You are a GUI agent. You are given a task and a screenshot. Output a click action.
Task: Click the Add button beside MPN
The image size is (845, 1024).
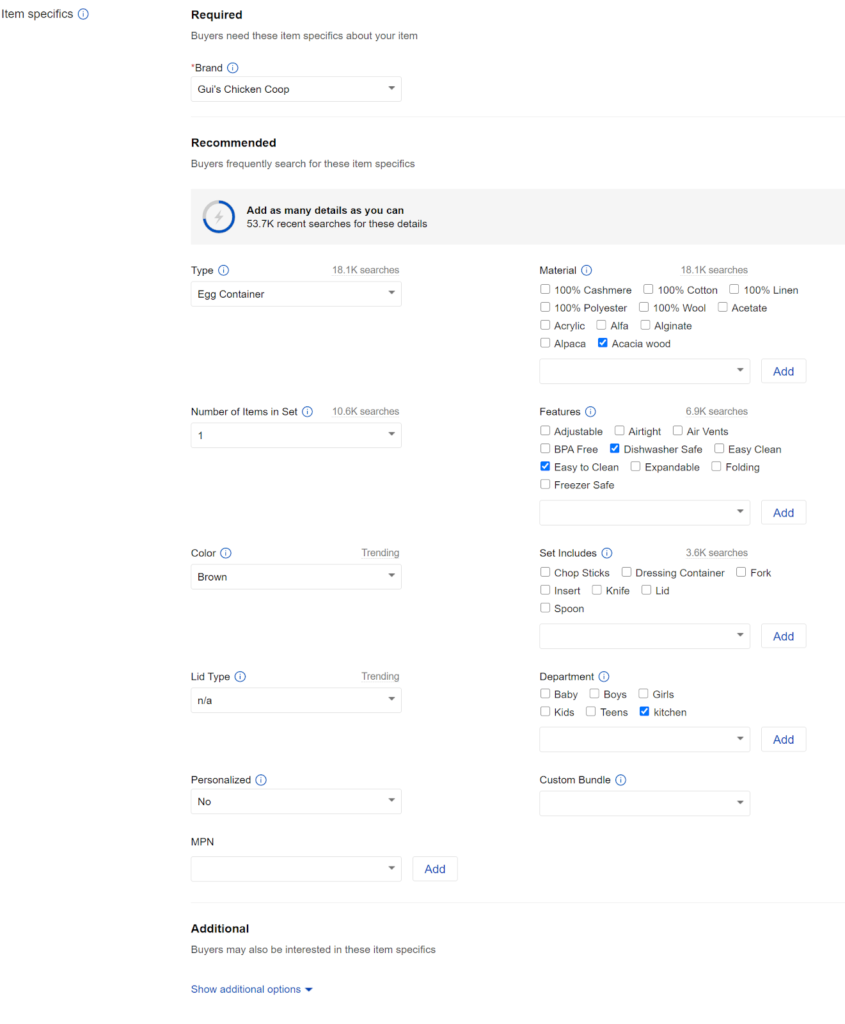point(435,869)
